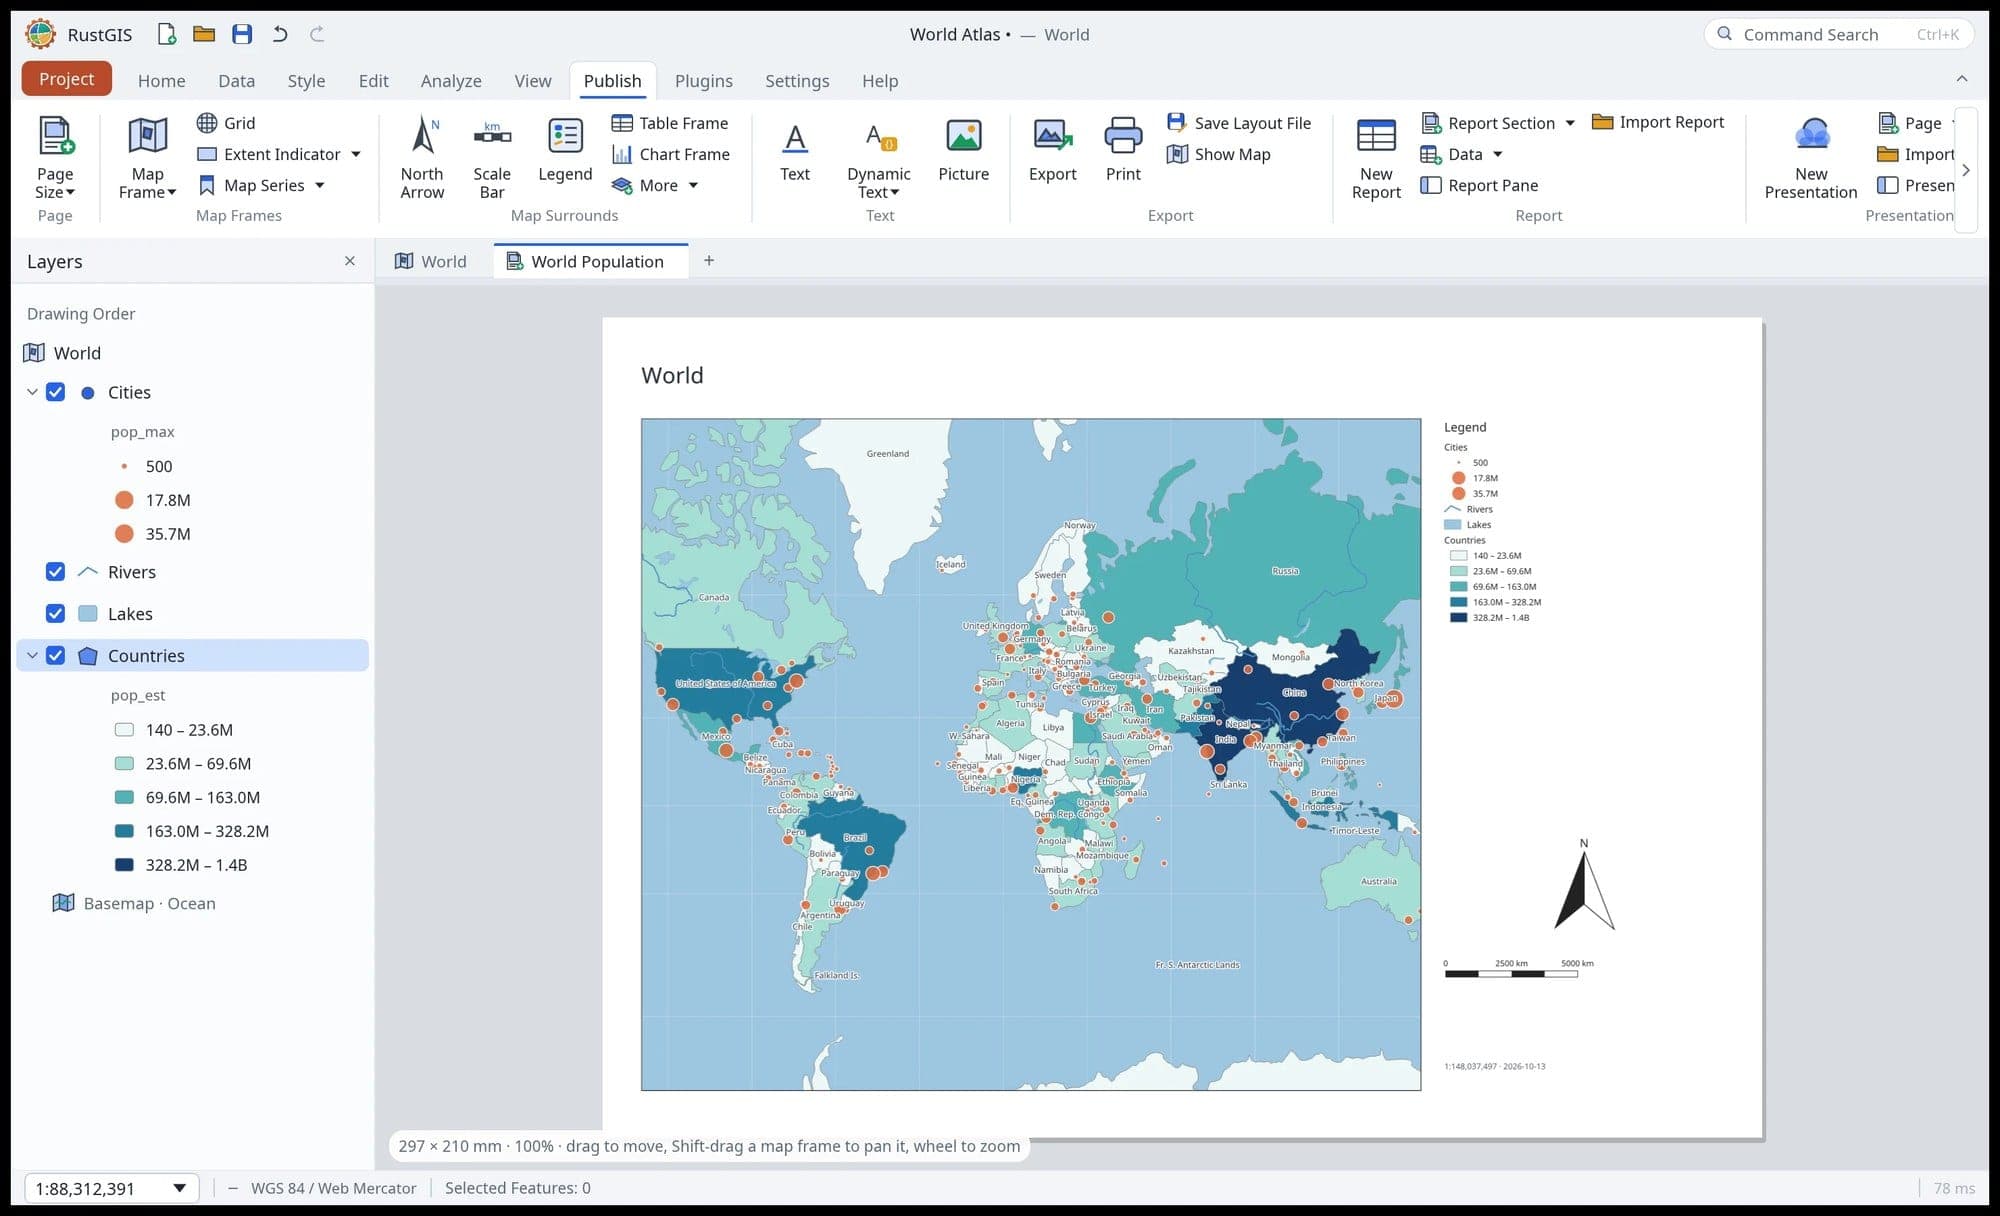This screenshot has width=2000, height=1216.
Task: Expand the More map surrounds menu
Action: 655,185
